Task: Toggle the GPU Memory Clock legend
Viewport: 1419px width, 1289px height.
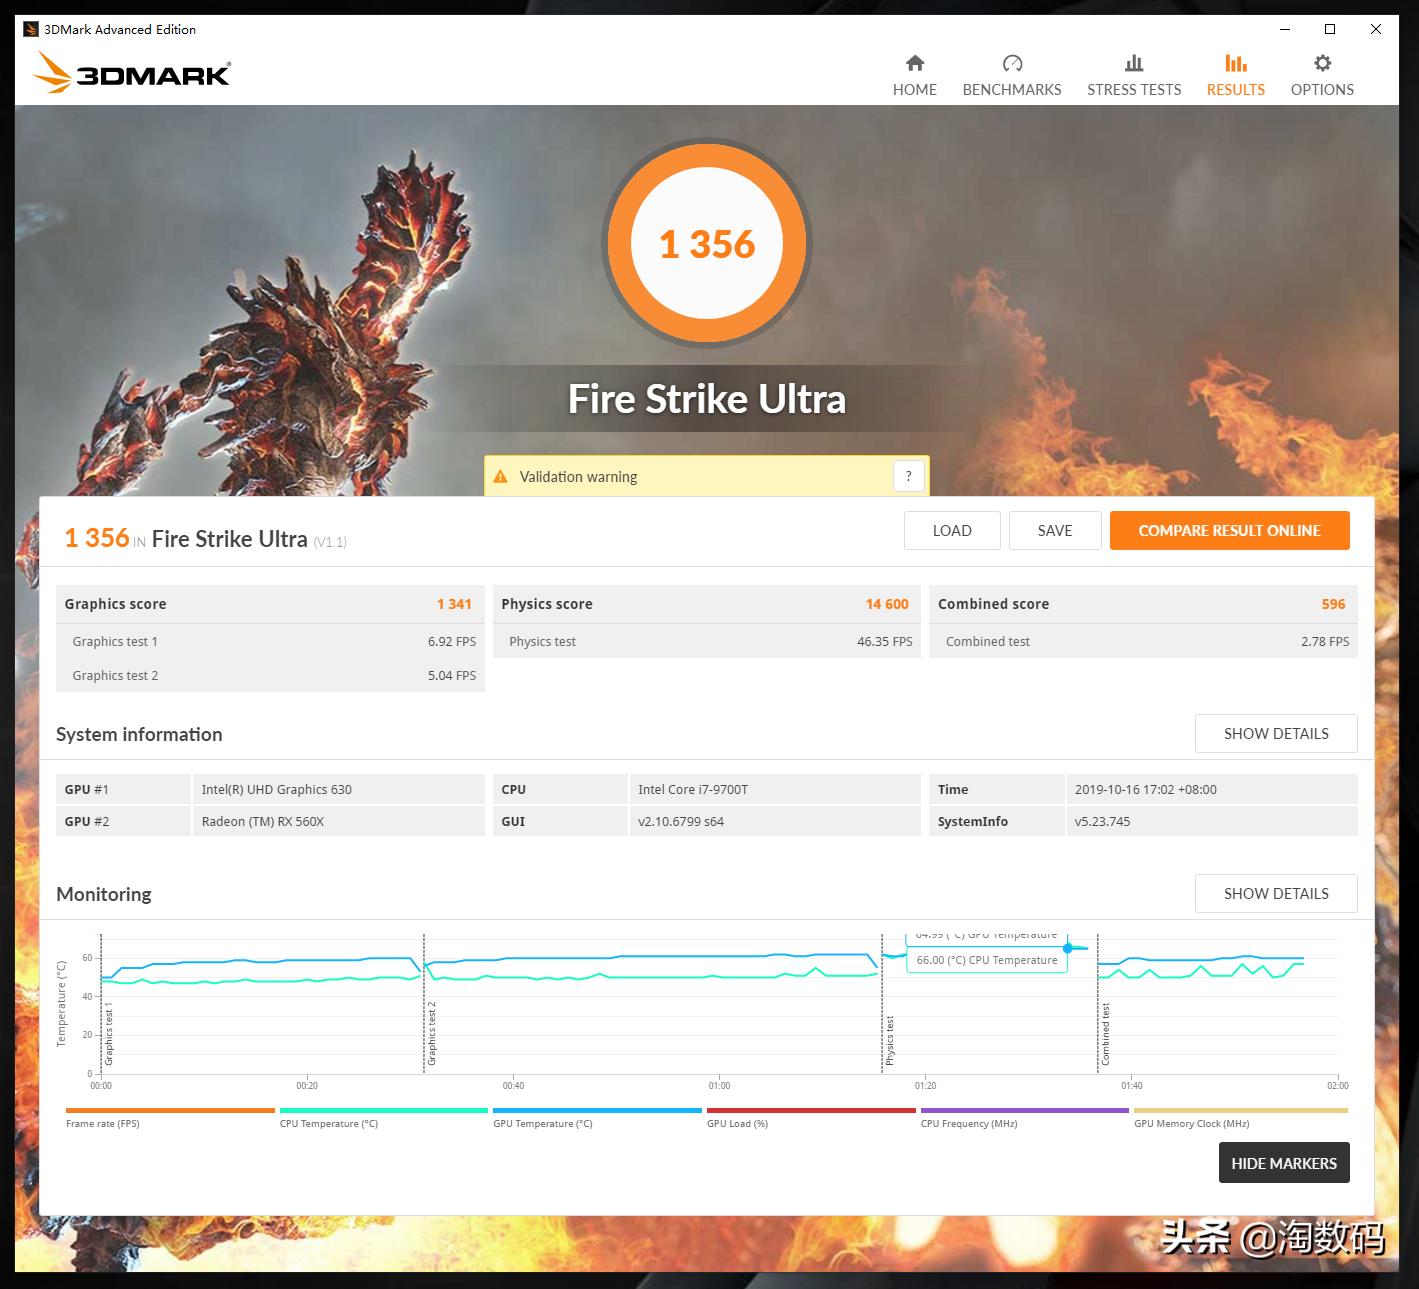Action: [1238, 1110]
